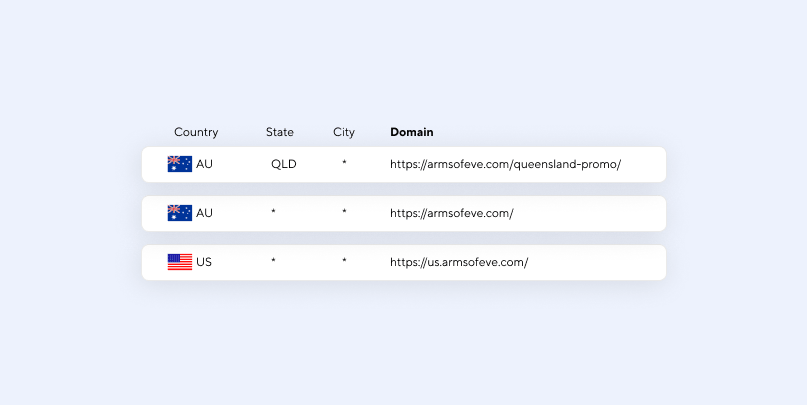Click the AU code next to https://armsofeve.com/
This screenshot has width=807, height=405.
204,213
